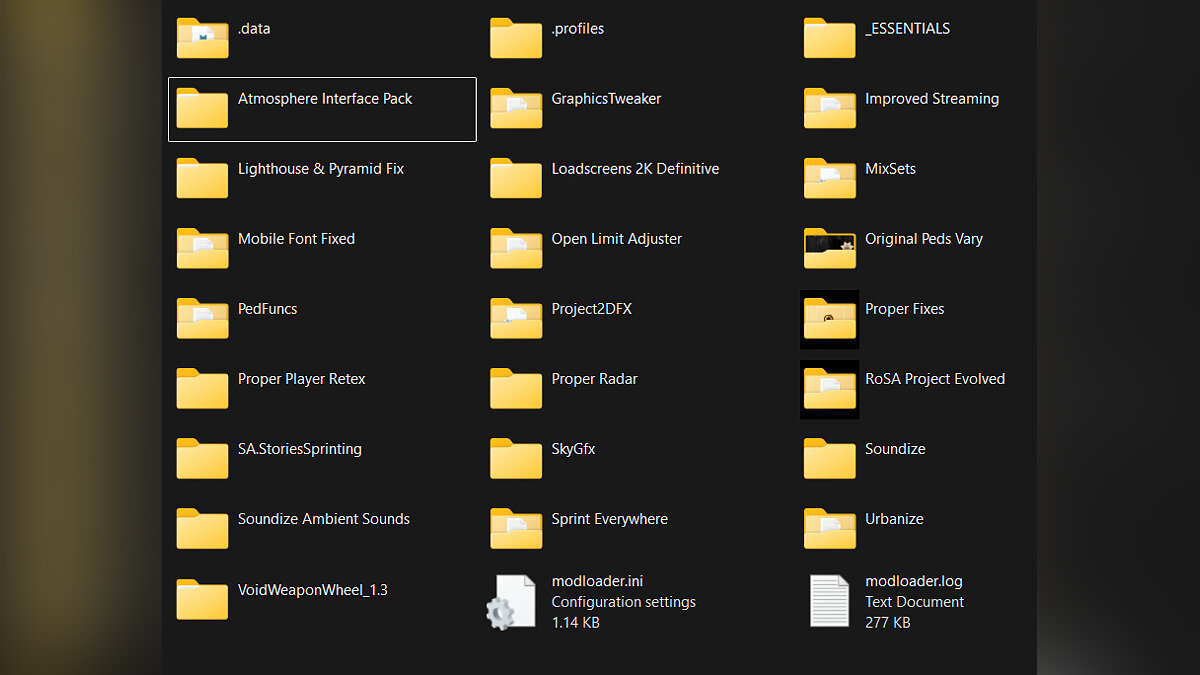Image resolution: width=1200 pixels, height=675 pixels.
Task: Select the VoidWeaponWheel_1.3 folder icon
Action: 203,599
